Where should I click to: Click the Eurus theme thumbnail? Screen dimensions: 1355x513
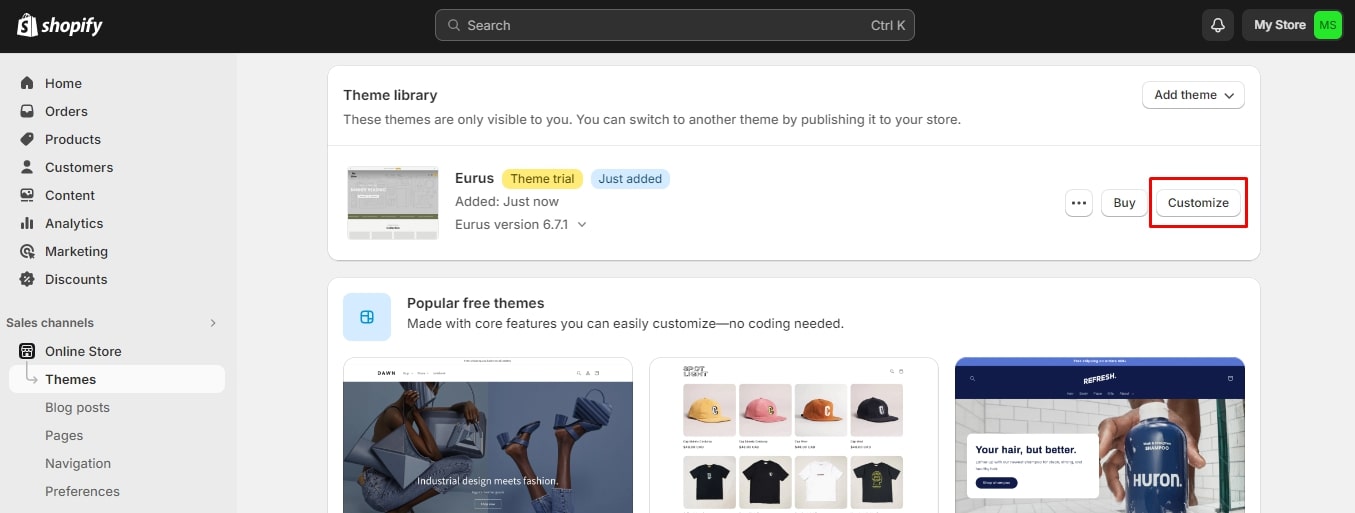click(x=393, y=203)
